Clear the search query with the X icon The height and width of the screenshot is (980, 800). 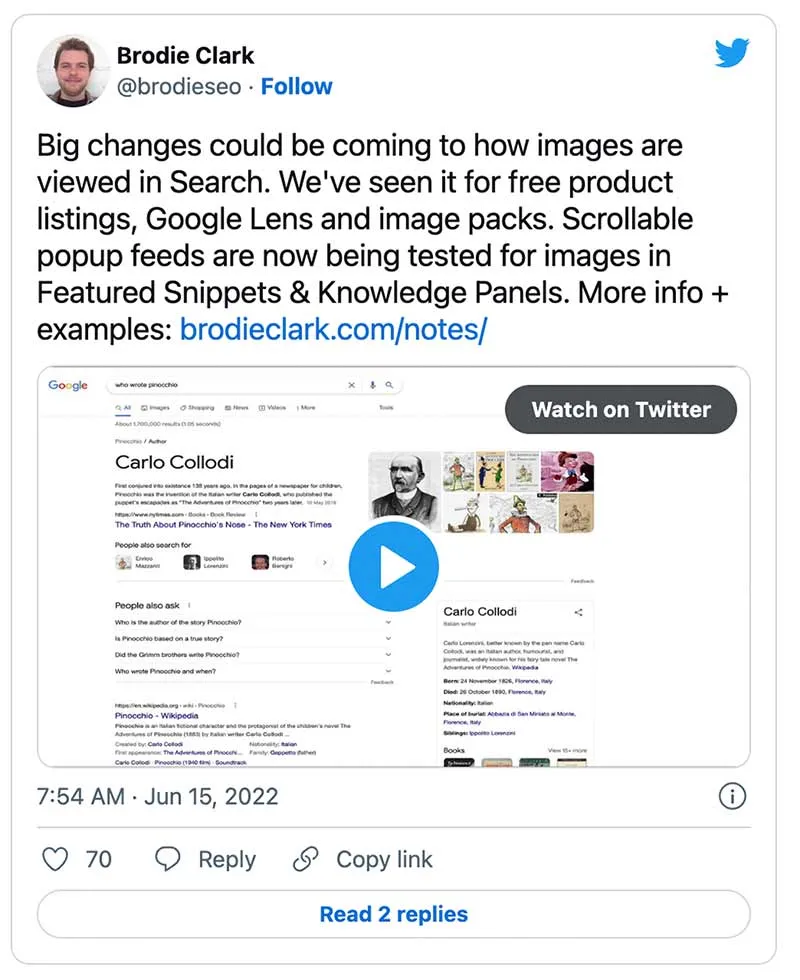pyautogui.click(x=352, y=384)
